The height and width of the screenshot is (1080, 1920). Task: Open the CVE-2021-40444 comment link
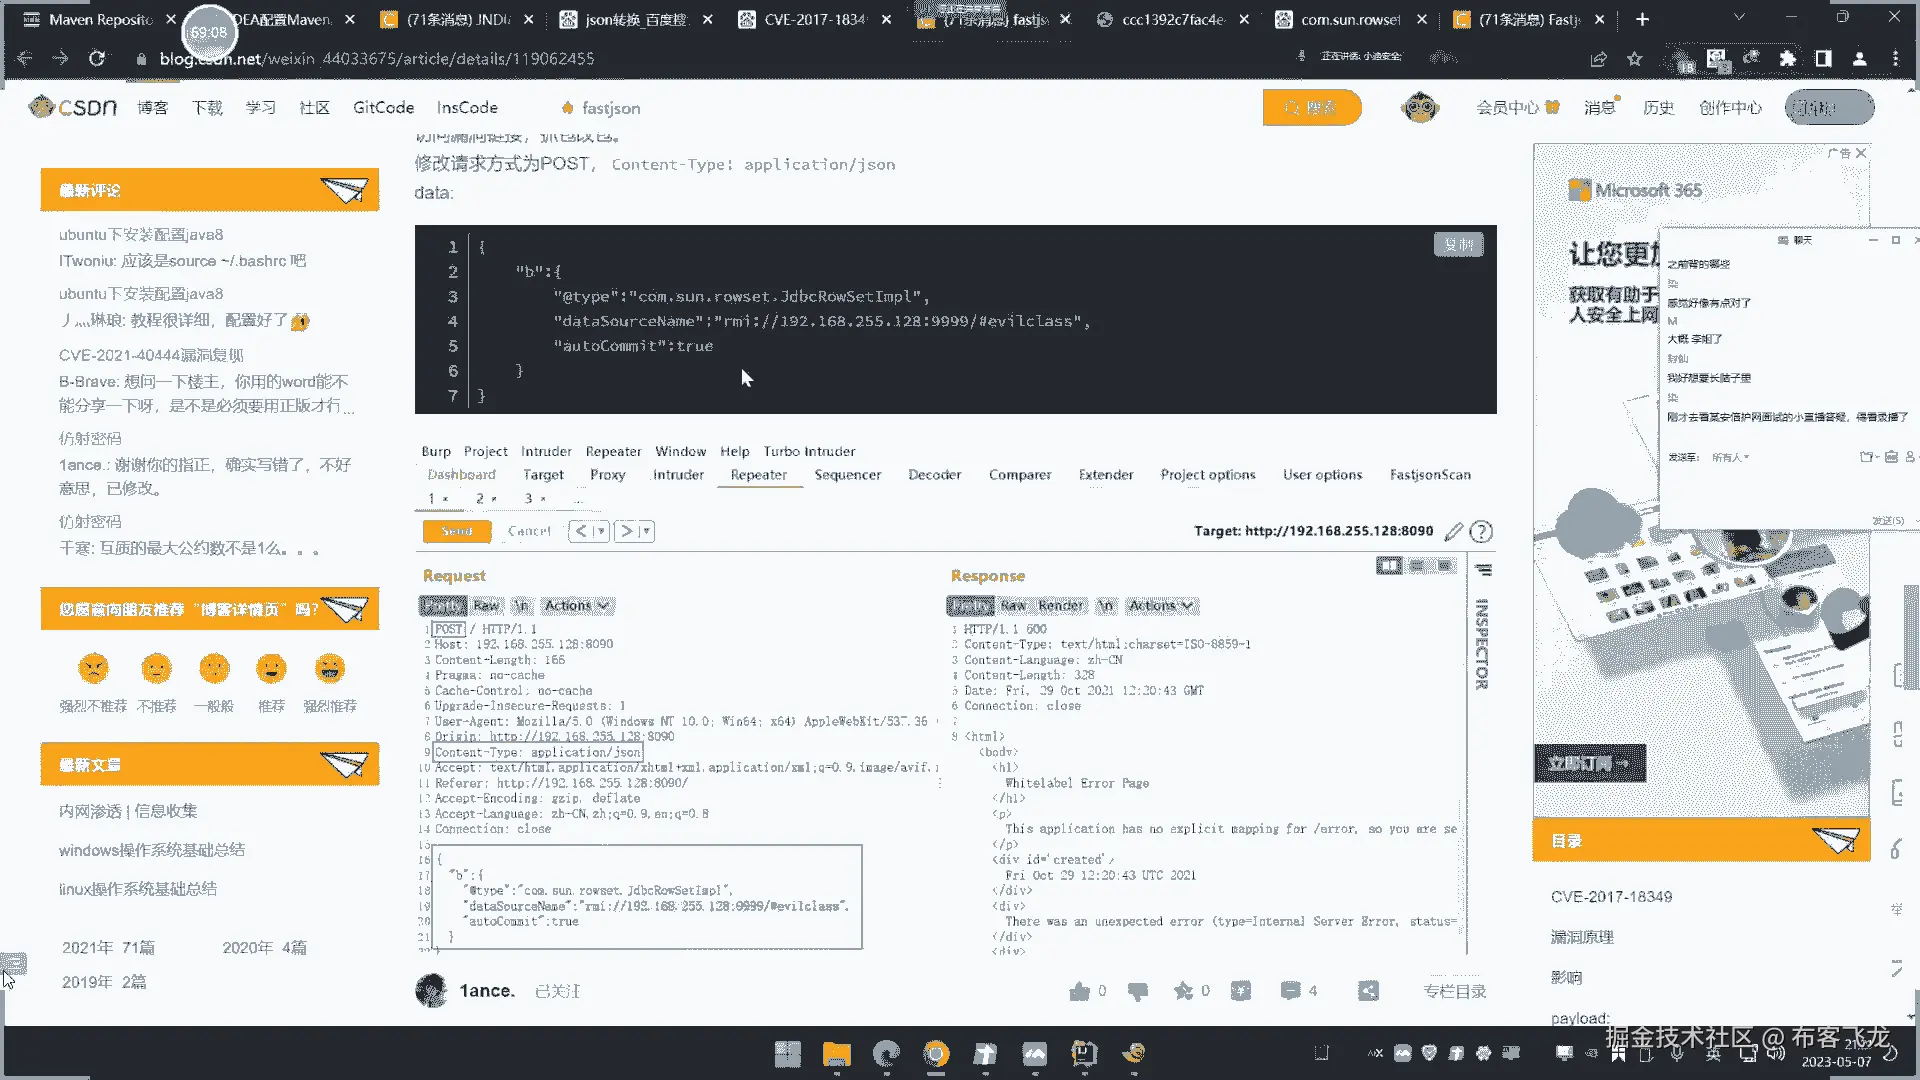click(151, 355)
